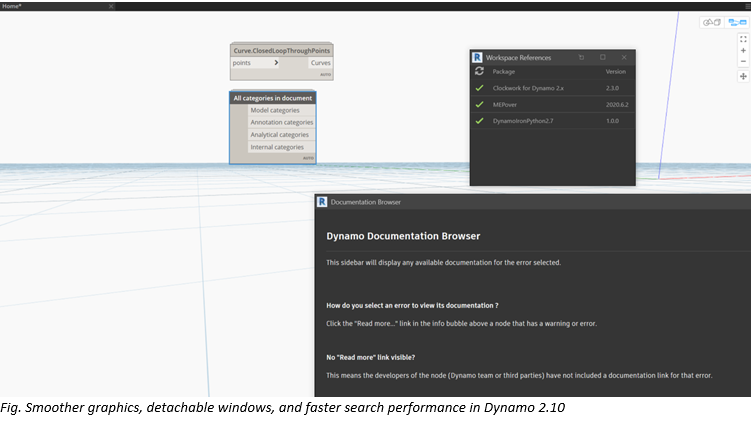Refresh the Workspace References package list

pyautogui.click(x=479, y=71)
